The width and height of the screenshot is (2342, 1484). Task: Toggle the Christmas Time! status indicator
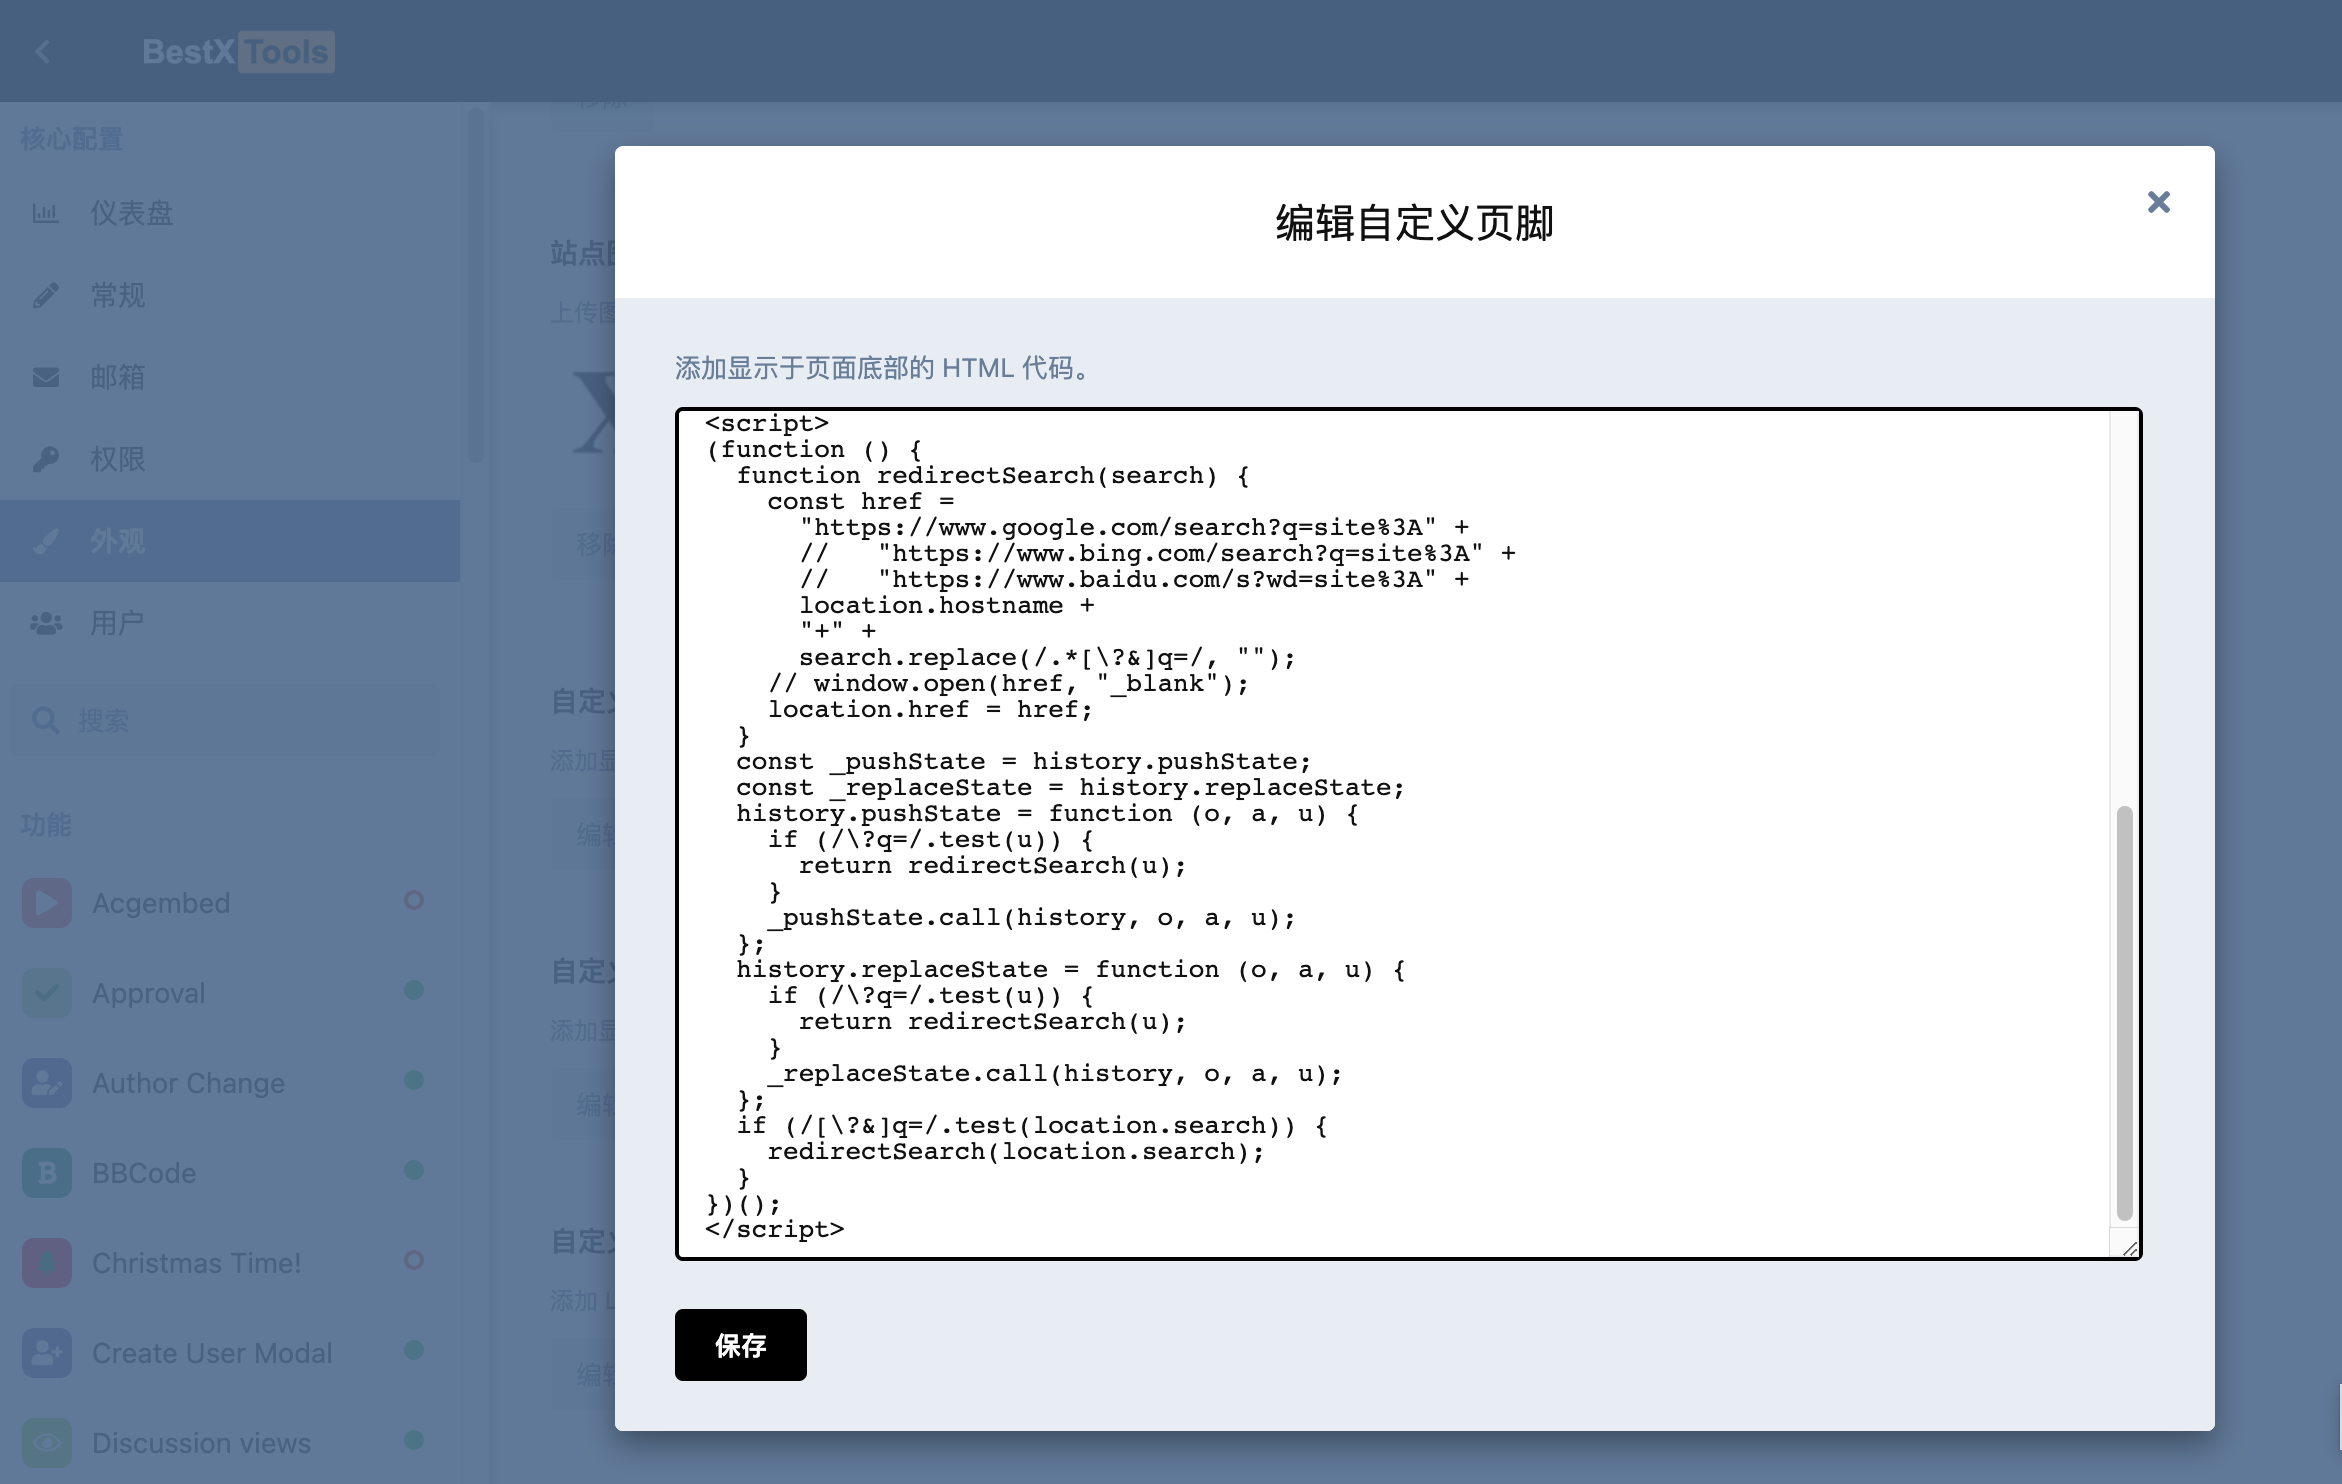click(413, 1260)
